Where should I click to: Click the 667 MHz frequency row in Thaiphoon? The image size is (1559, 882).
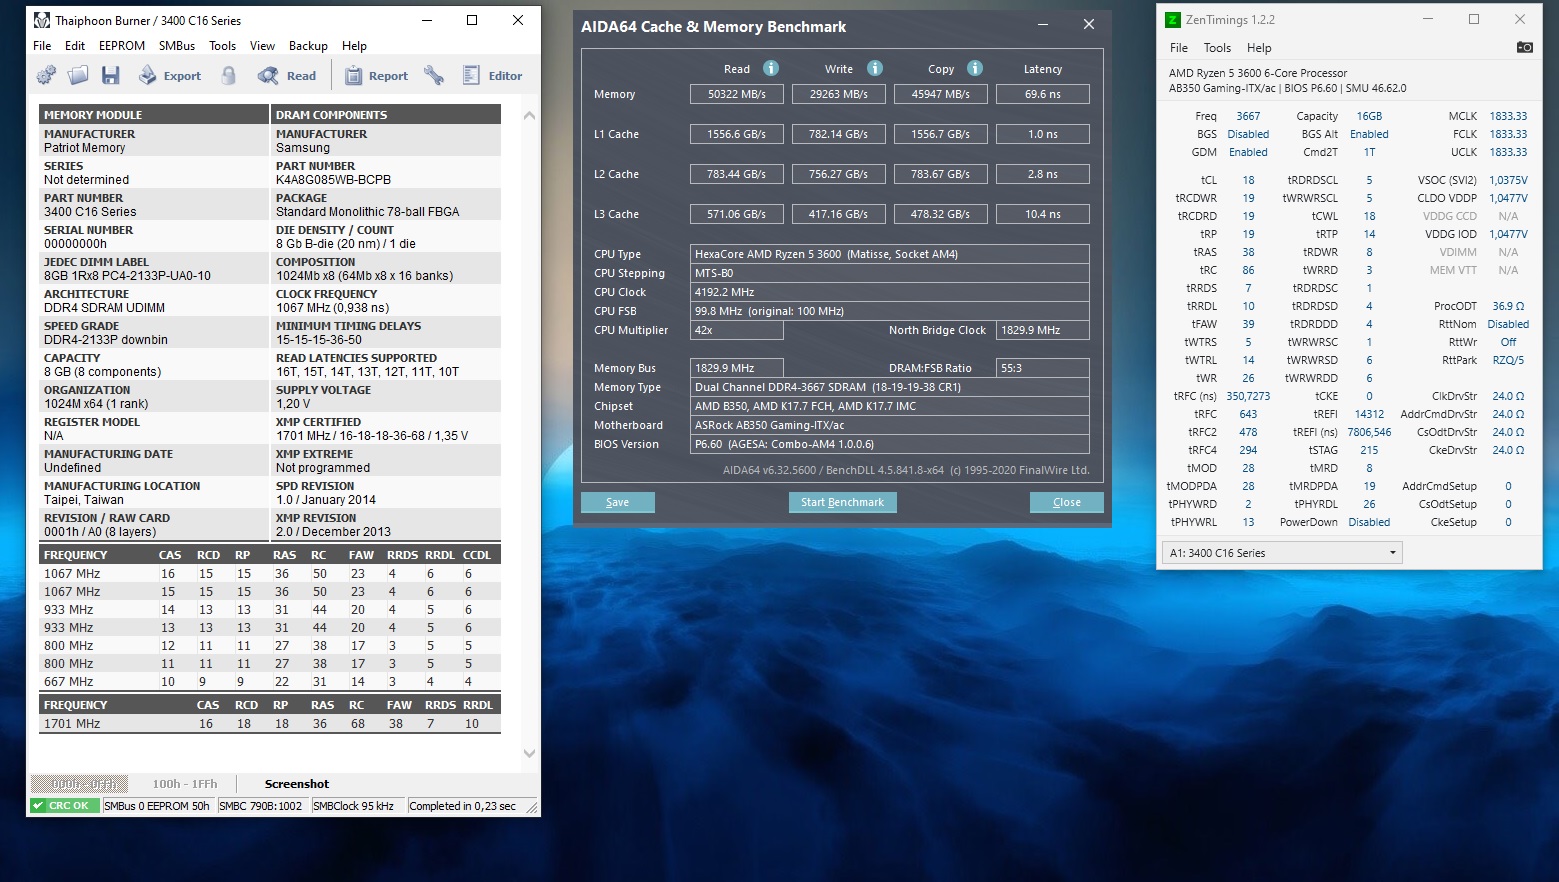pyautogui.click(x=269, y=682)
